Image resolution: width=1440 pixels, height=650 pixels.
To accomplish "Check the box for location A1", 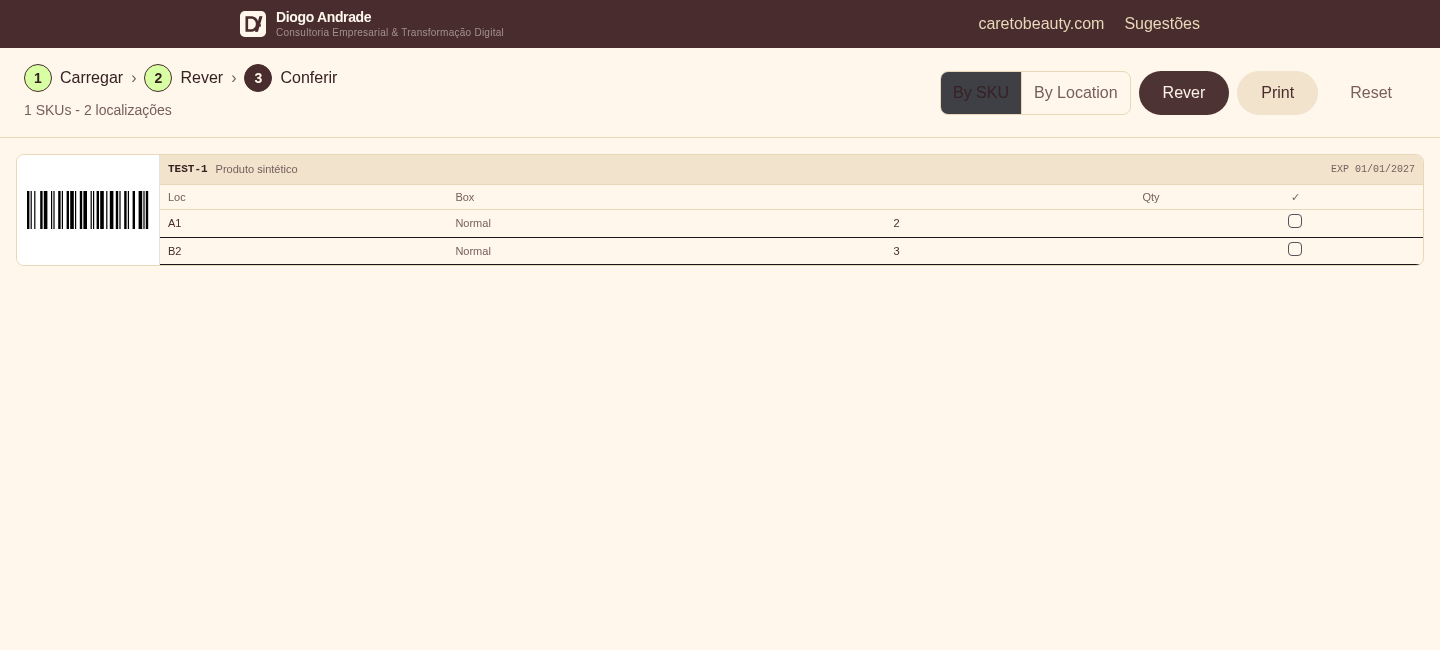I will [x=1295, y=221].
